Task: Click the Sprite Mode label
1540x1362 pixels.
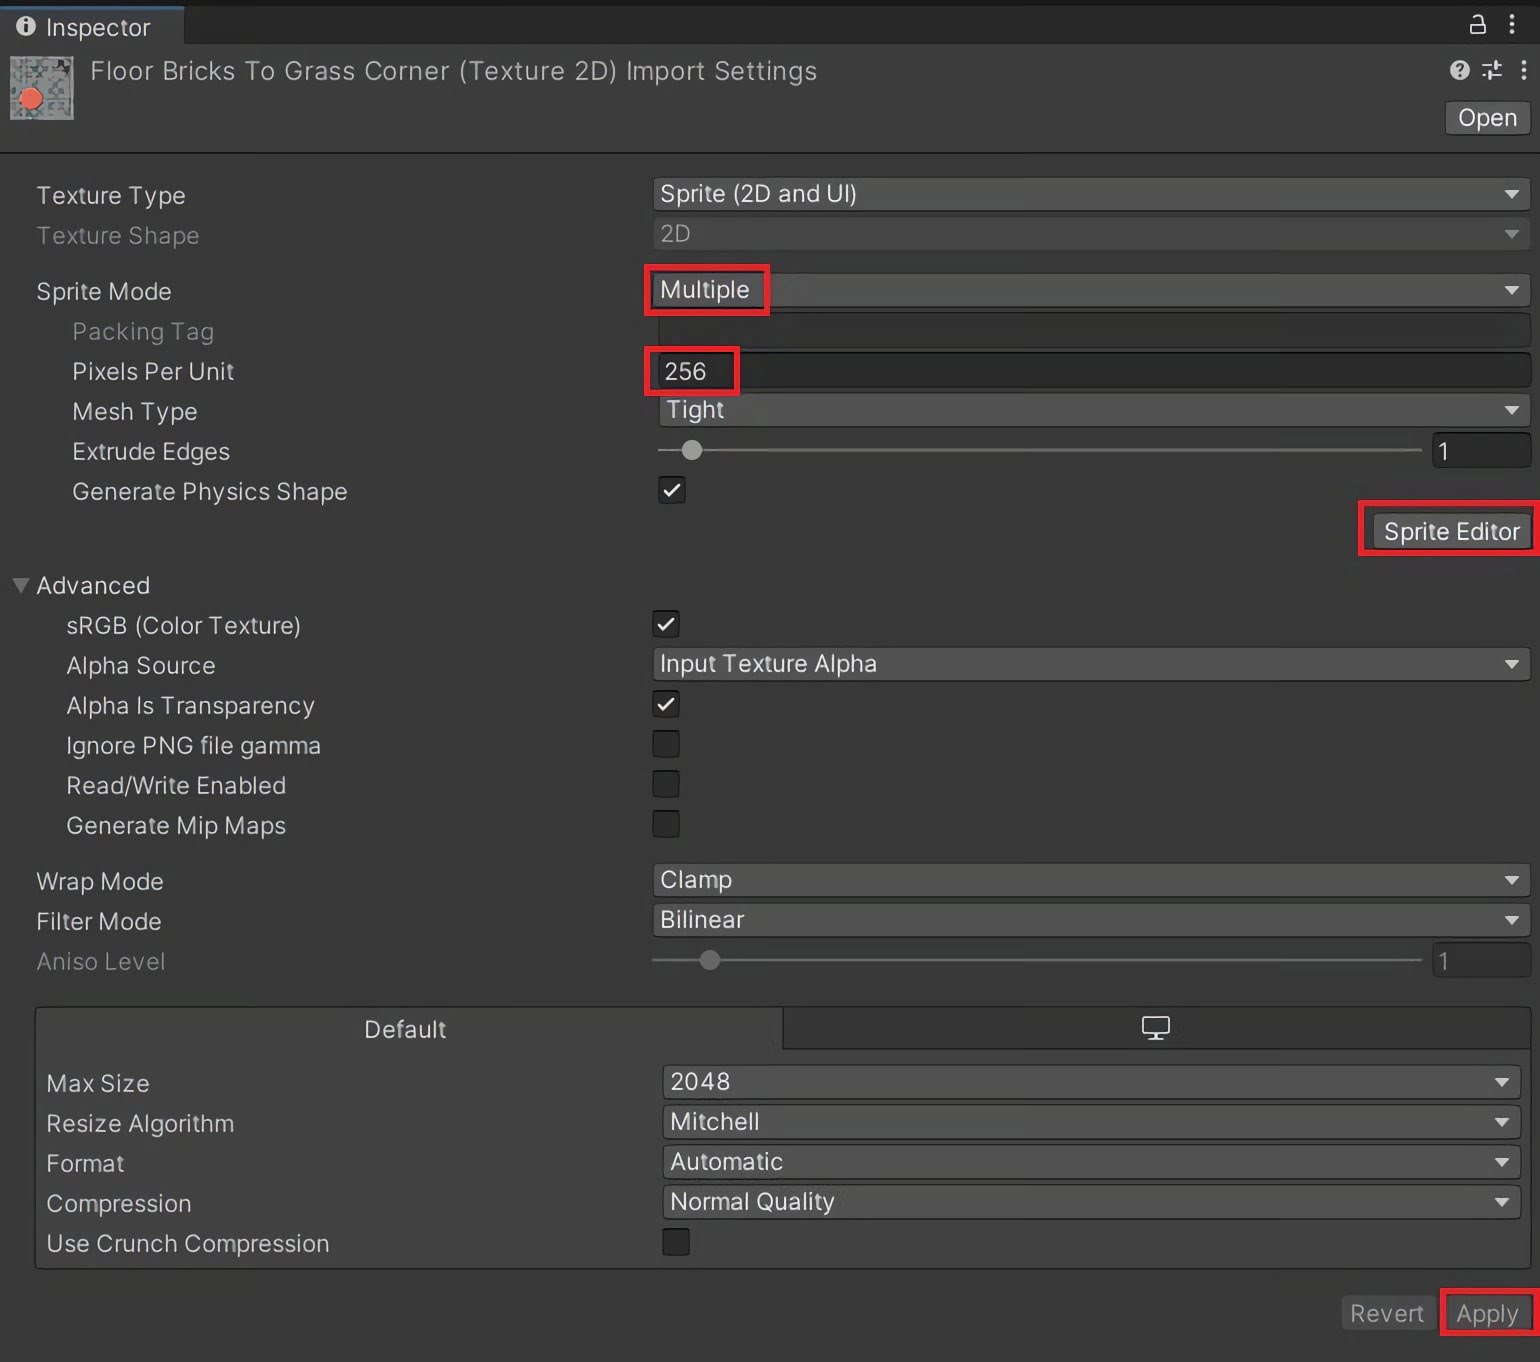Action: click(x=104, y=292)
